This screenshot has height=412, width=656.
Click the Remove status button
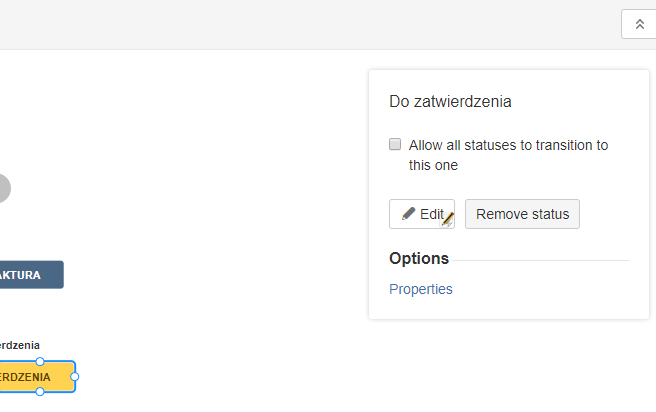tap(522, 214)
